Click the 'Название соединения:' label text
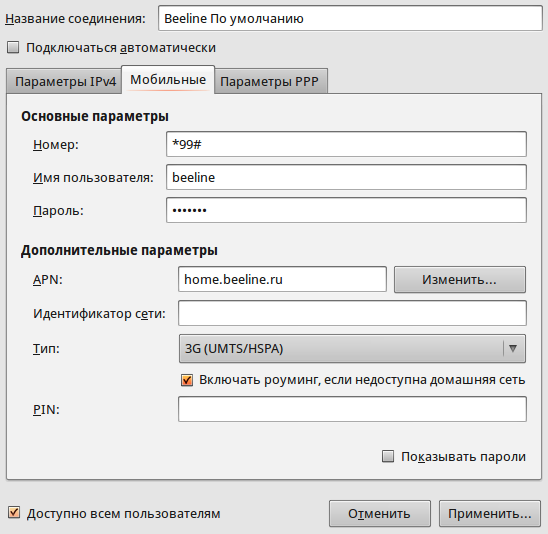The width and height of the screenshot is (548, 534). [75, 19]
